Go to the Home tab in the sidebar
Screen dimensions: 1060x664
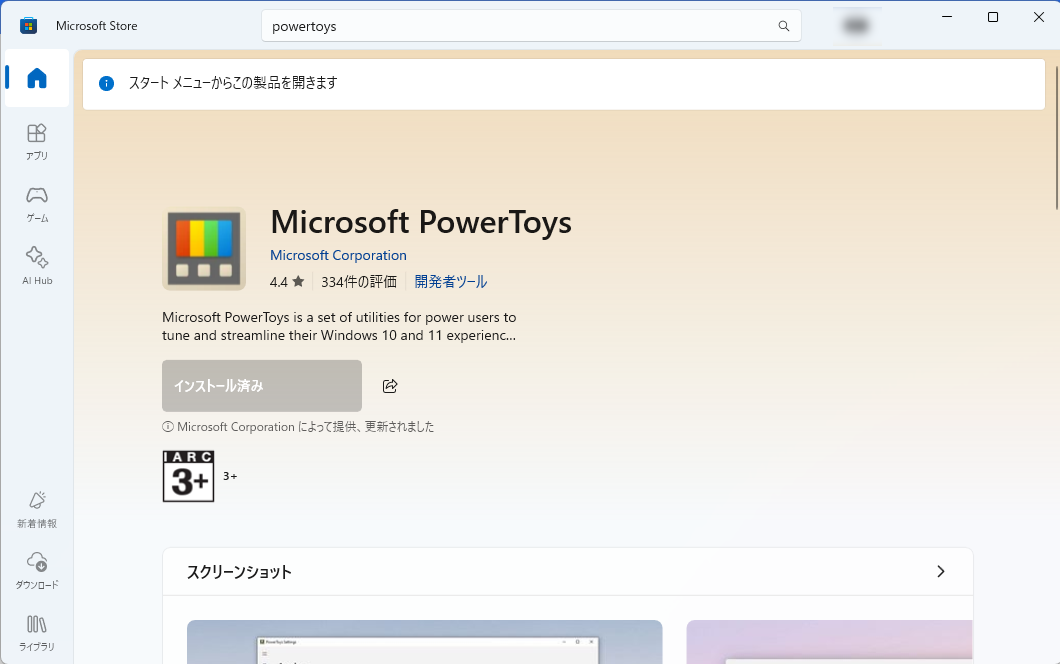(x=37, y=78)
